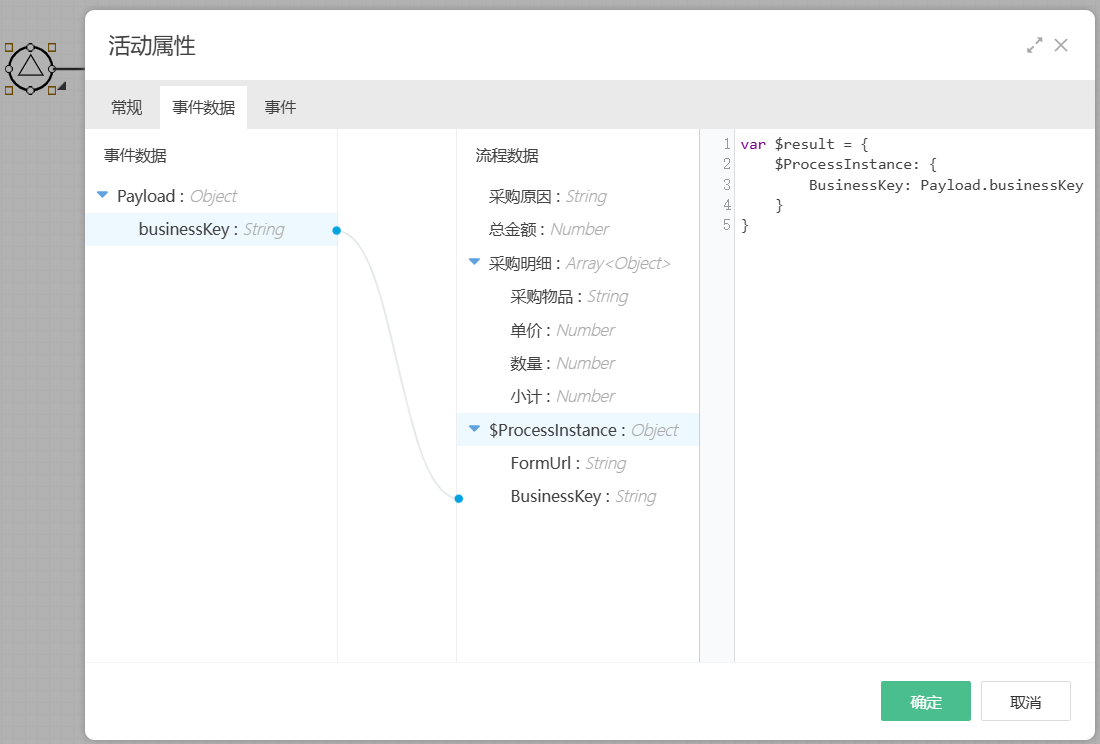
Task: Collapse the 采购明细 array node
Action: [x=474, y=263]
